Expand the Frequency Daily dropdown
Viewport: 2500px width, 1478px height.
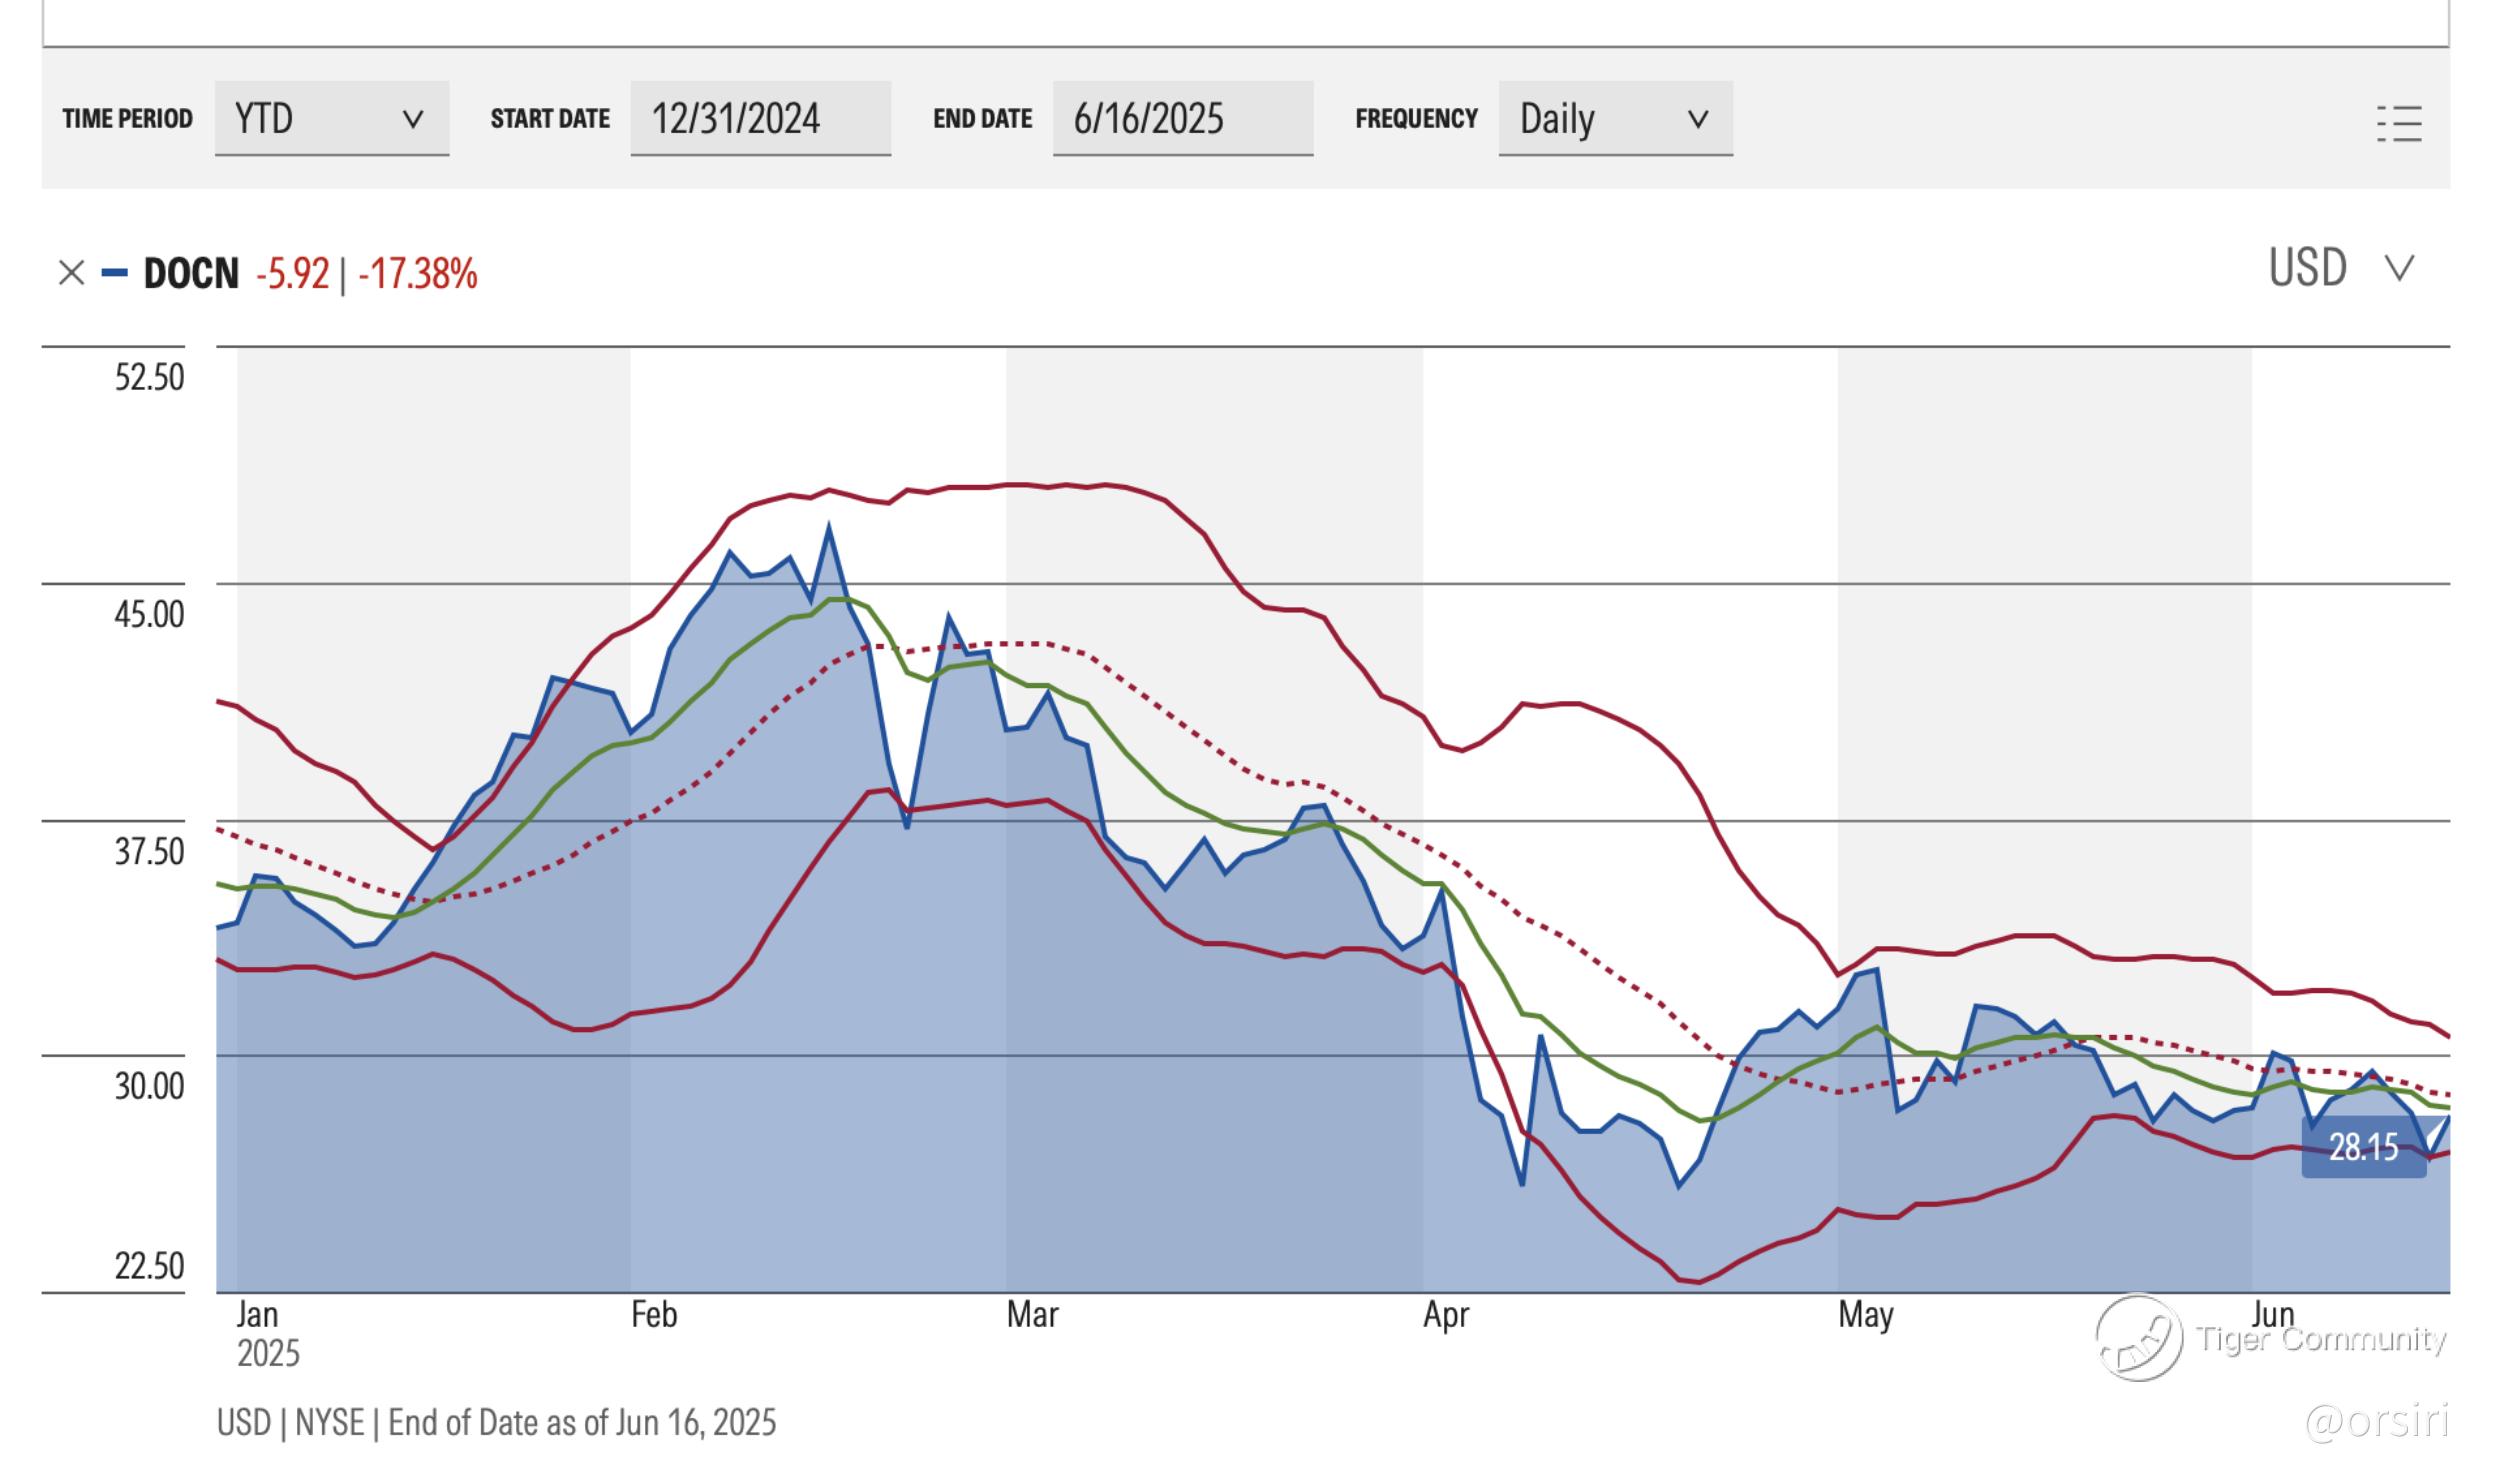(x=1614, y=118)
